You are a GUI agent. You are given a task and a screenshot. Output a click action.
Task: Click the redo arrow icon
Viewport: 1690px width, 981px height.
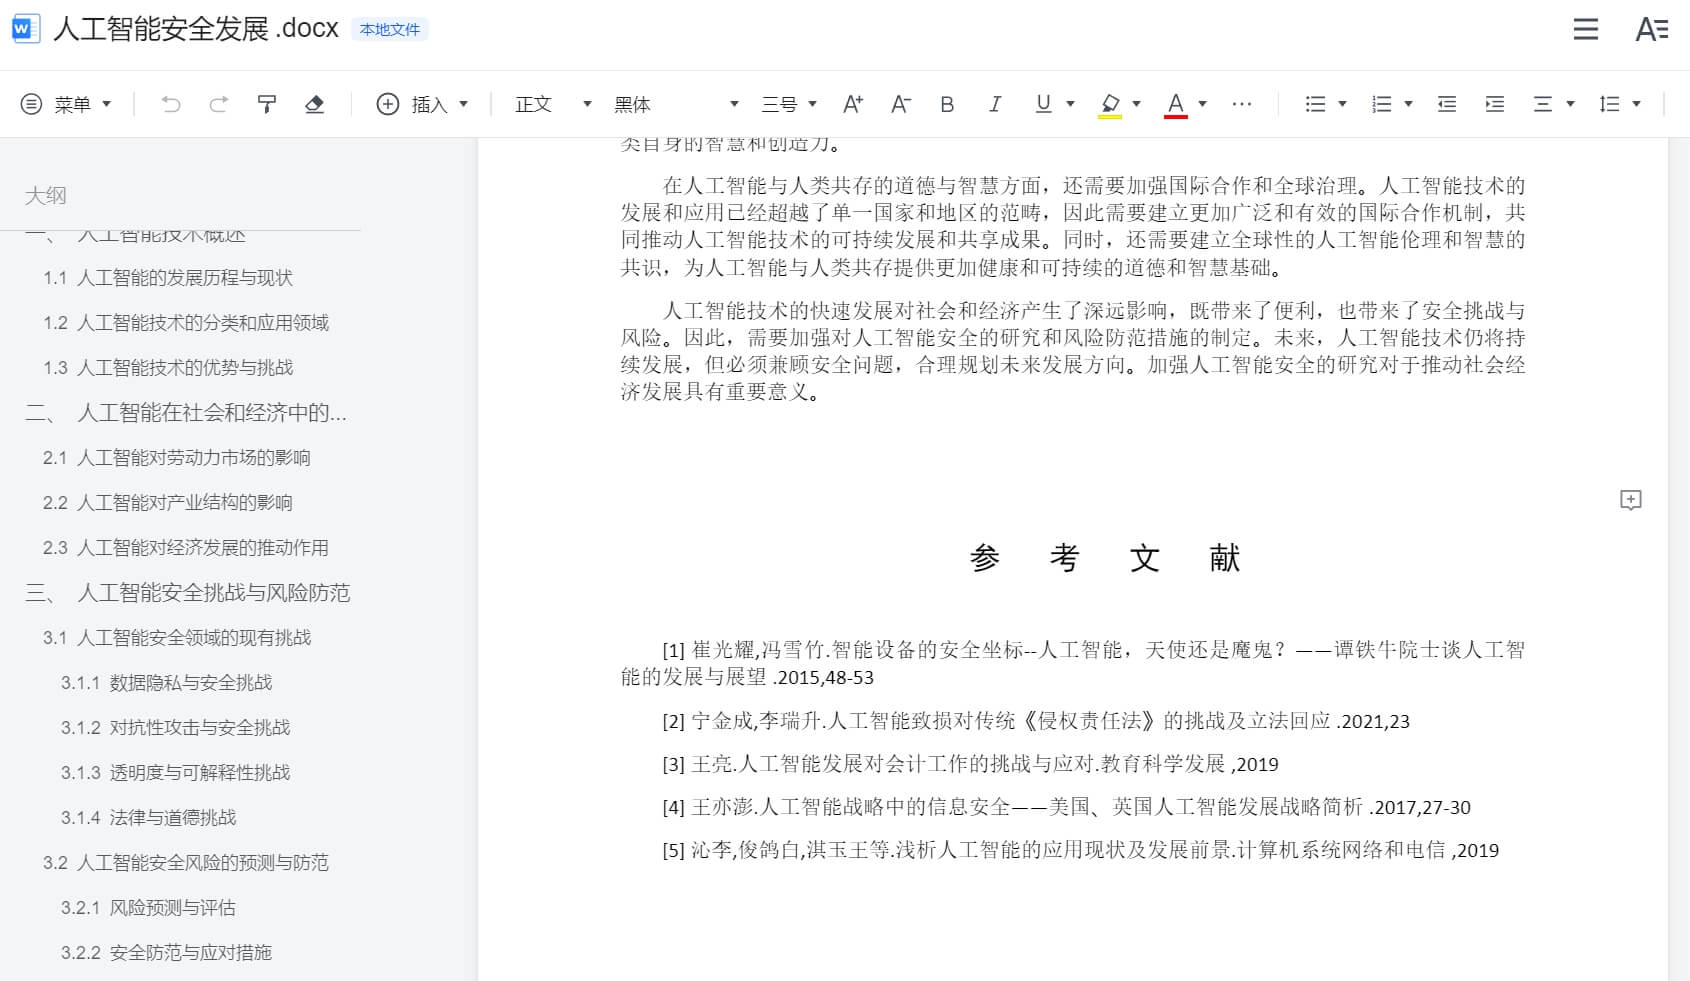tap(219, 104)
